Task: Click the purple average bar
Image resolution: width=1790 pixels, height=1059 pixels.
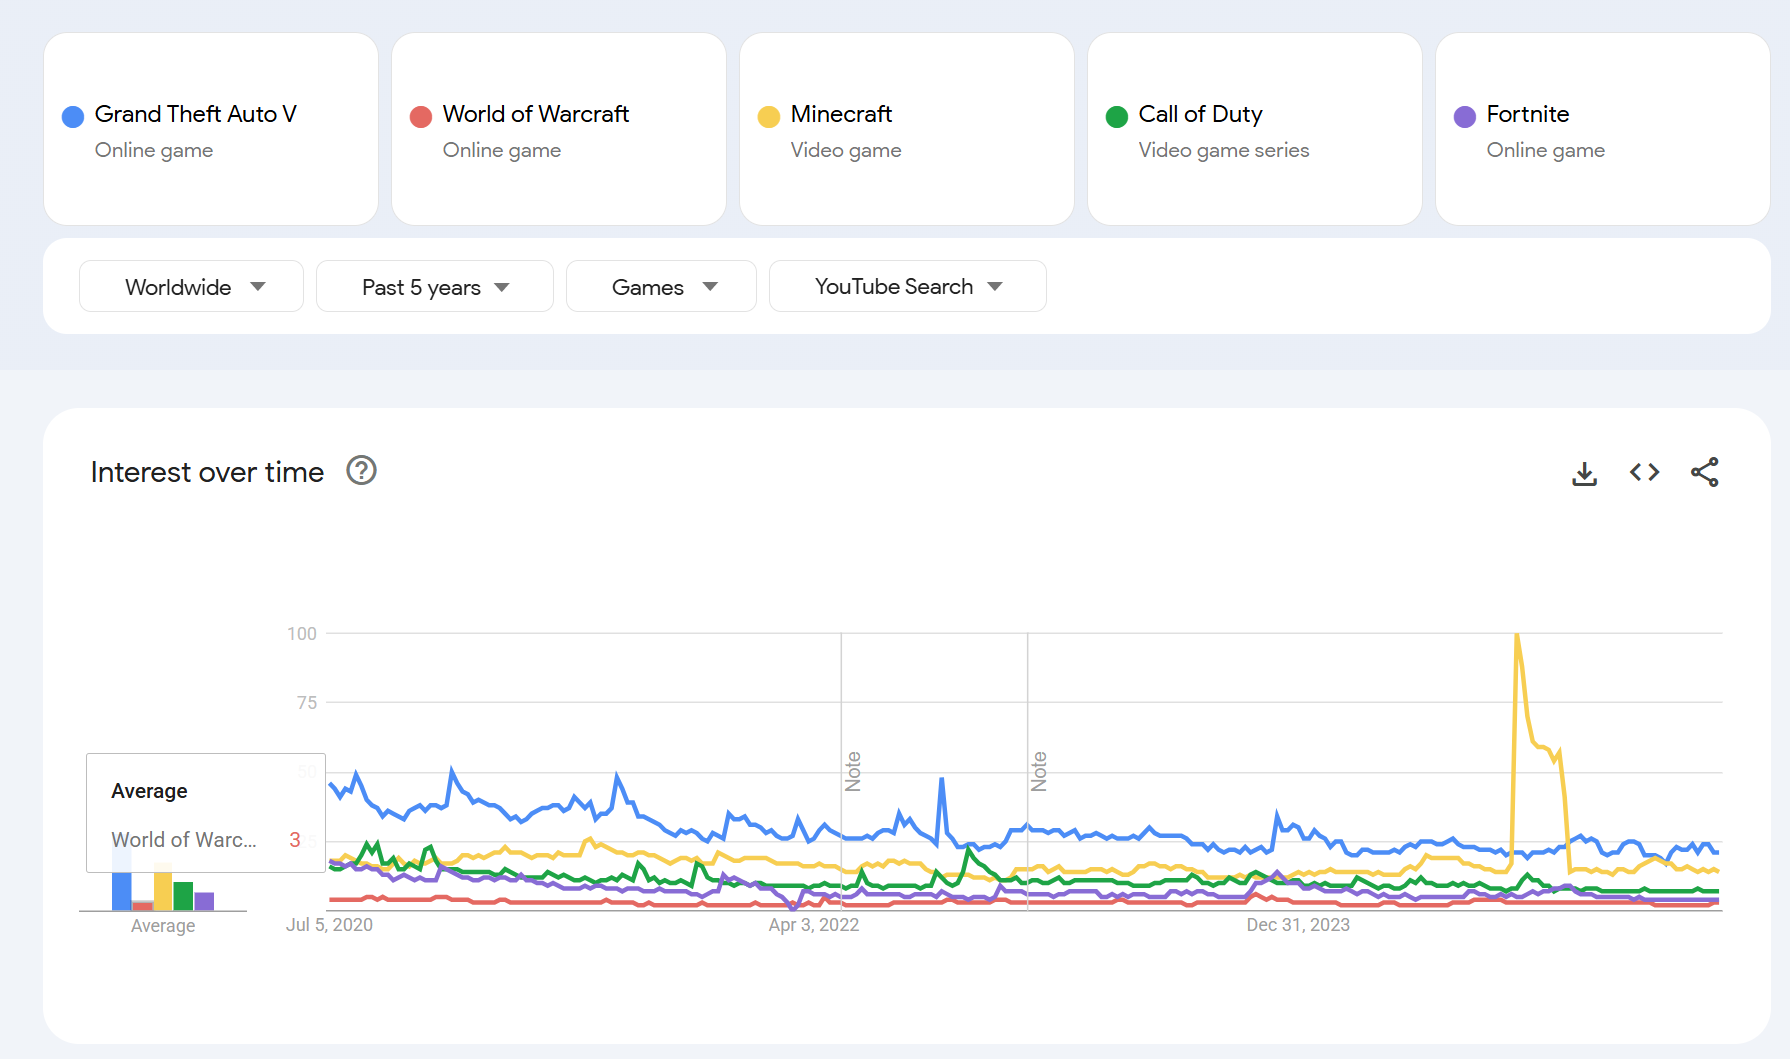Action: [x=204, y=901]
